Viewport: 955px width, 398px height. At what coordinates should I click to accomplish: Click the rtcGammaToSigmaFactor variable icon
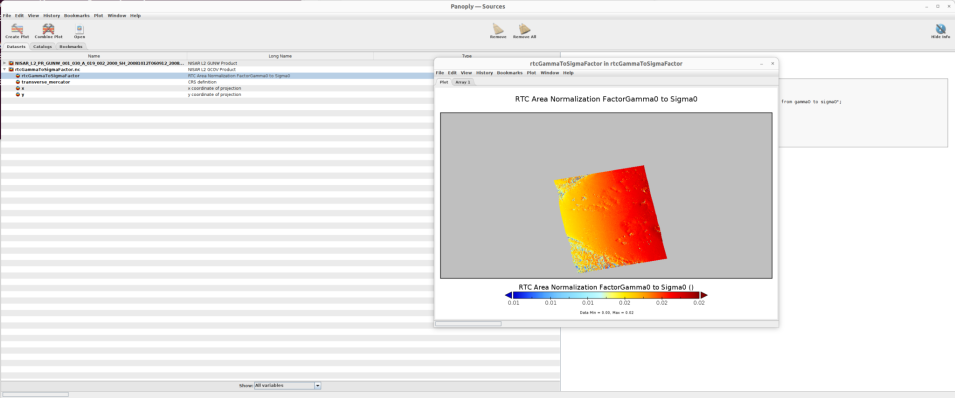[x=18, y=76]
